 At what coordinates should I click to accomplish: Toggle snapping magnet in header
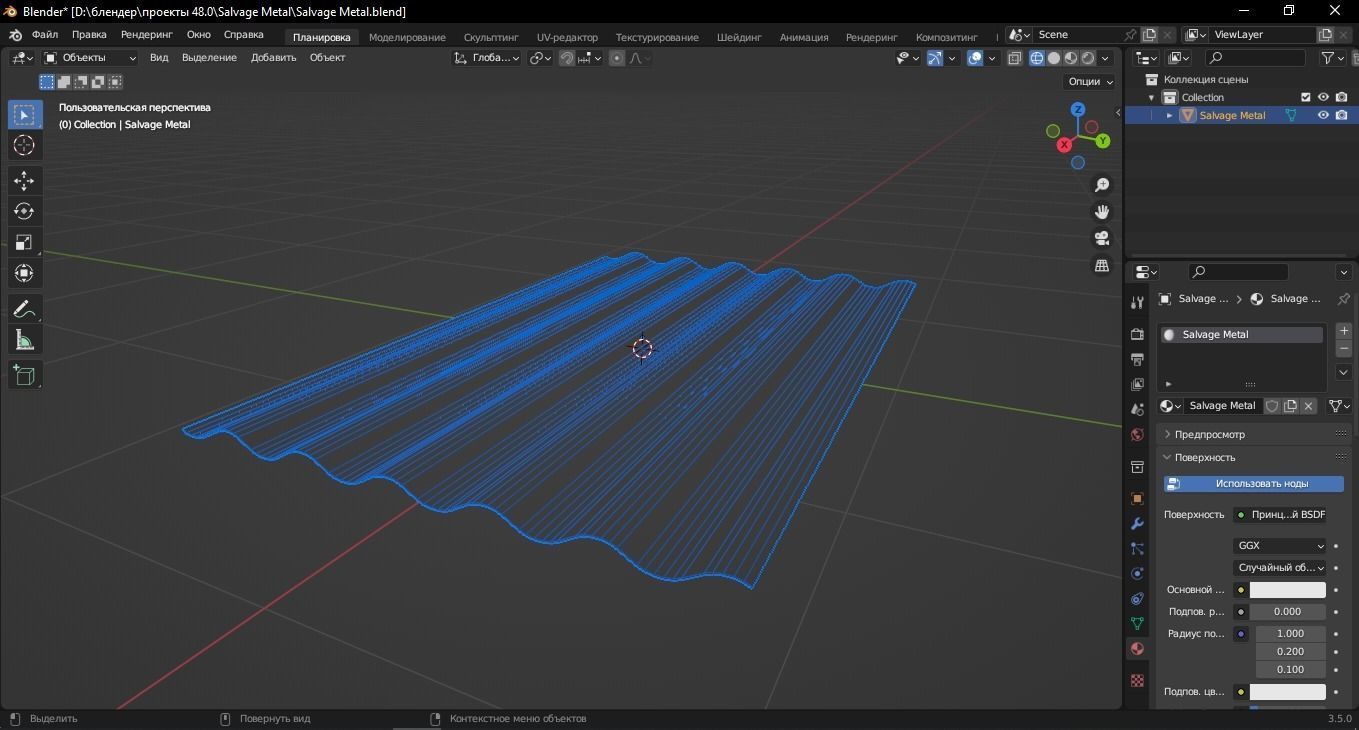tap(567, 58)
